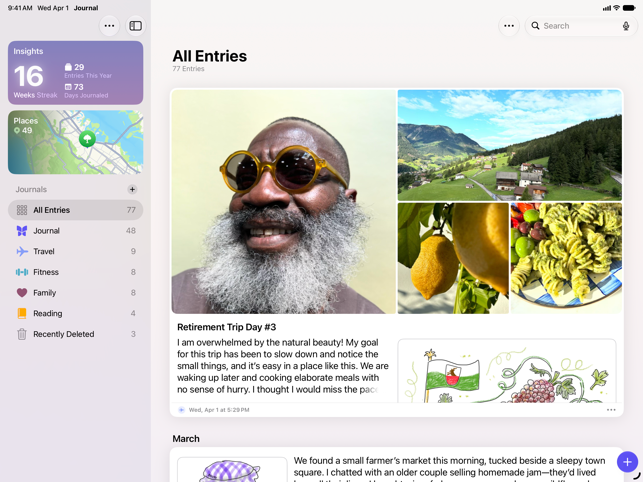Open entry options ellipsis for Retirement Trip

(x=611, y=410)
